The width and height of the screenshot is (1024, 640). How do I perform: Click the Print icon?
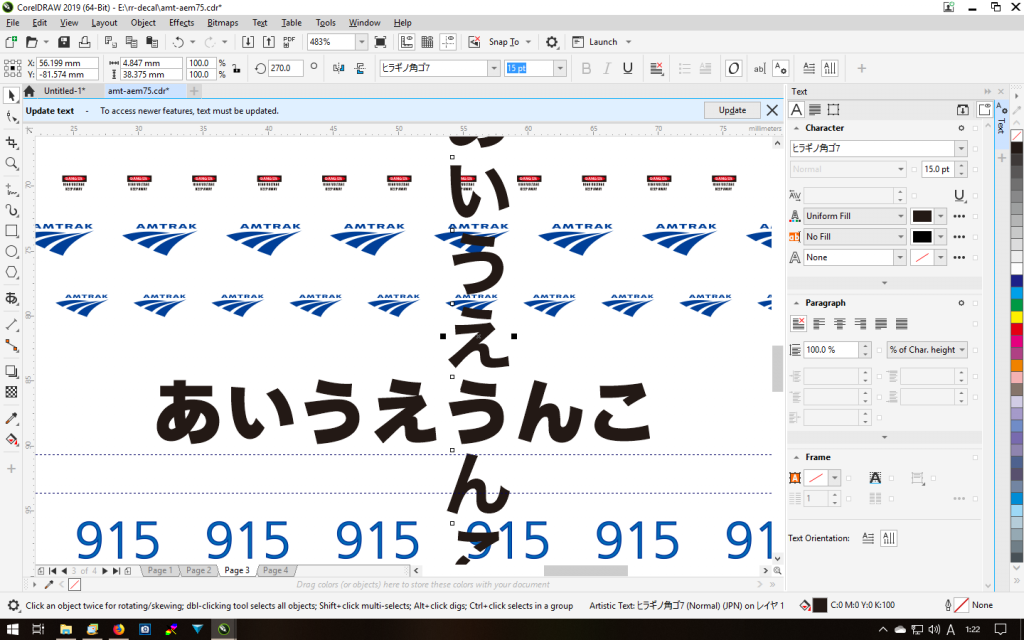84,42
